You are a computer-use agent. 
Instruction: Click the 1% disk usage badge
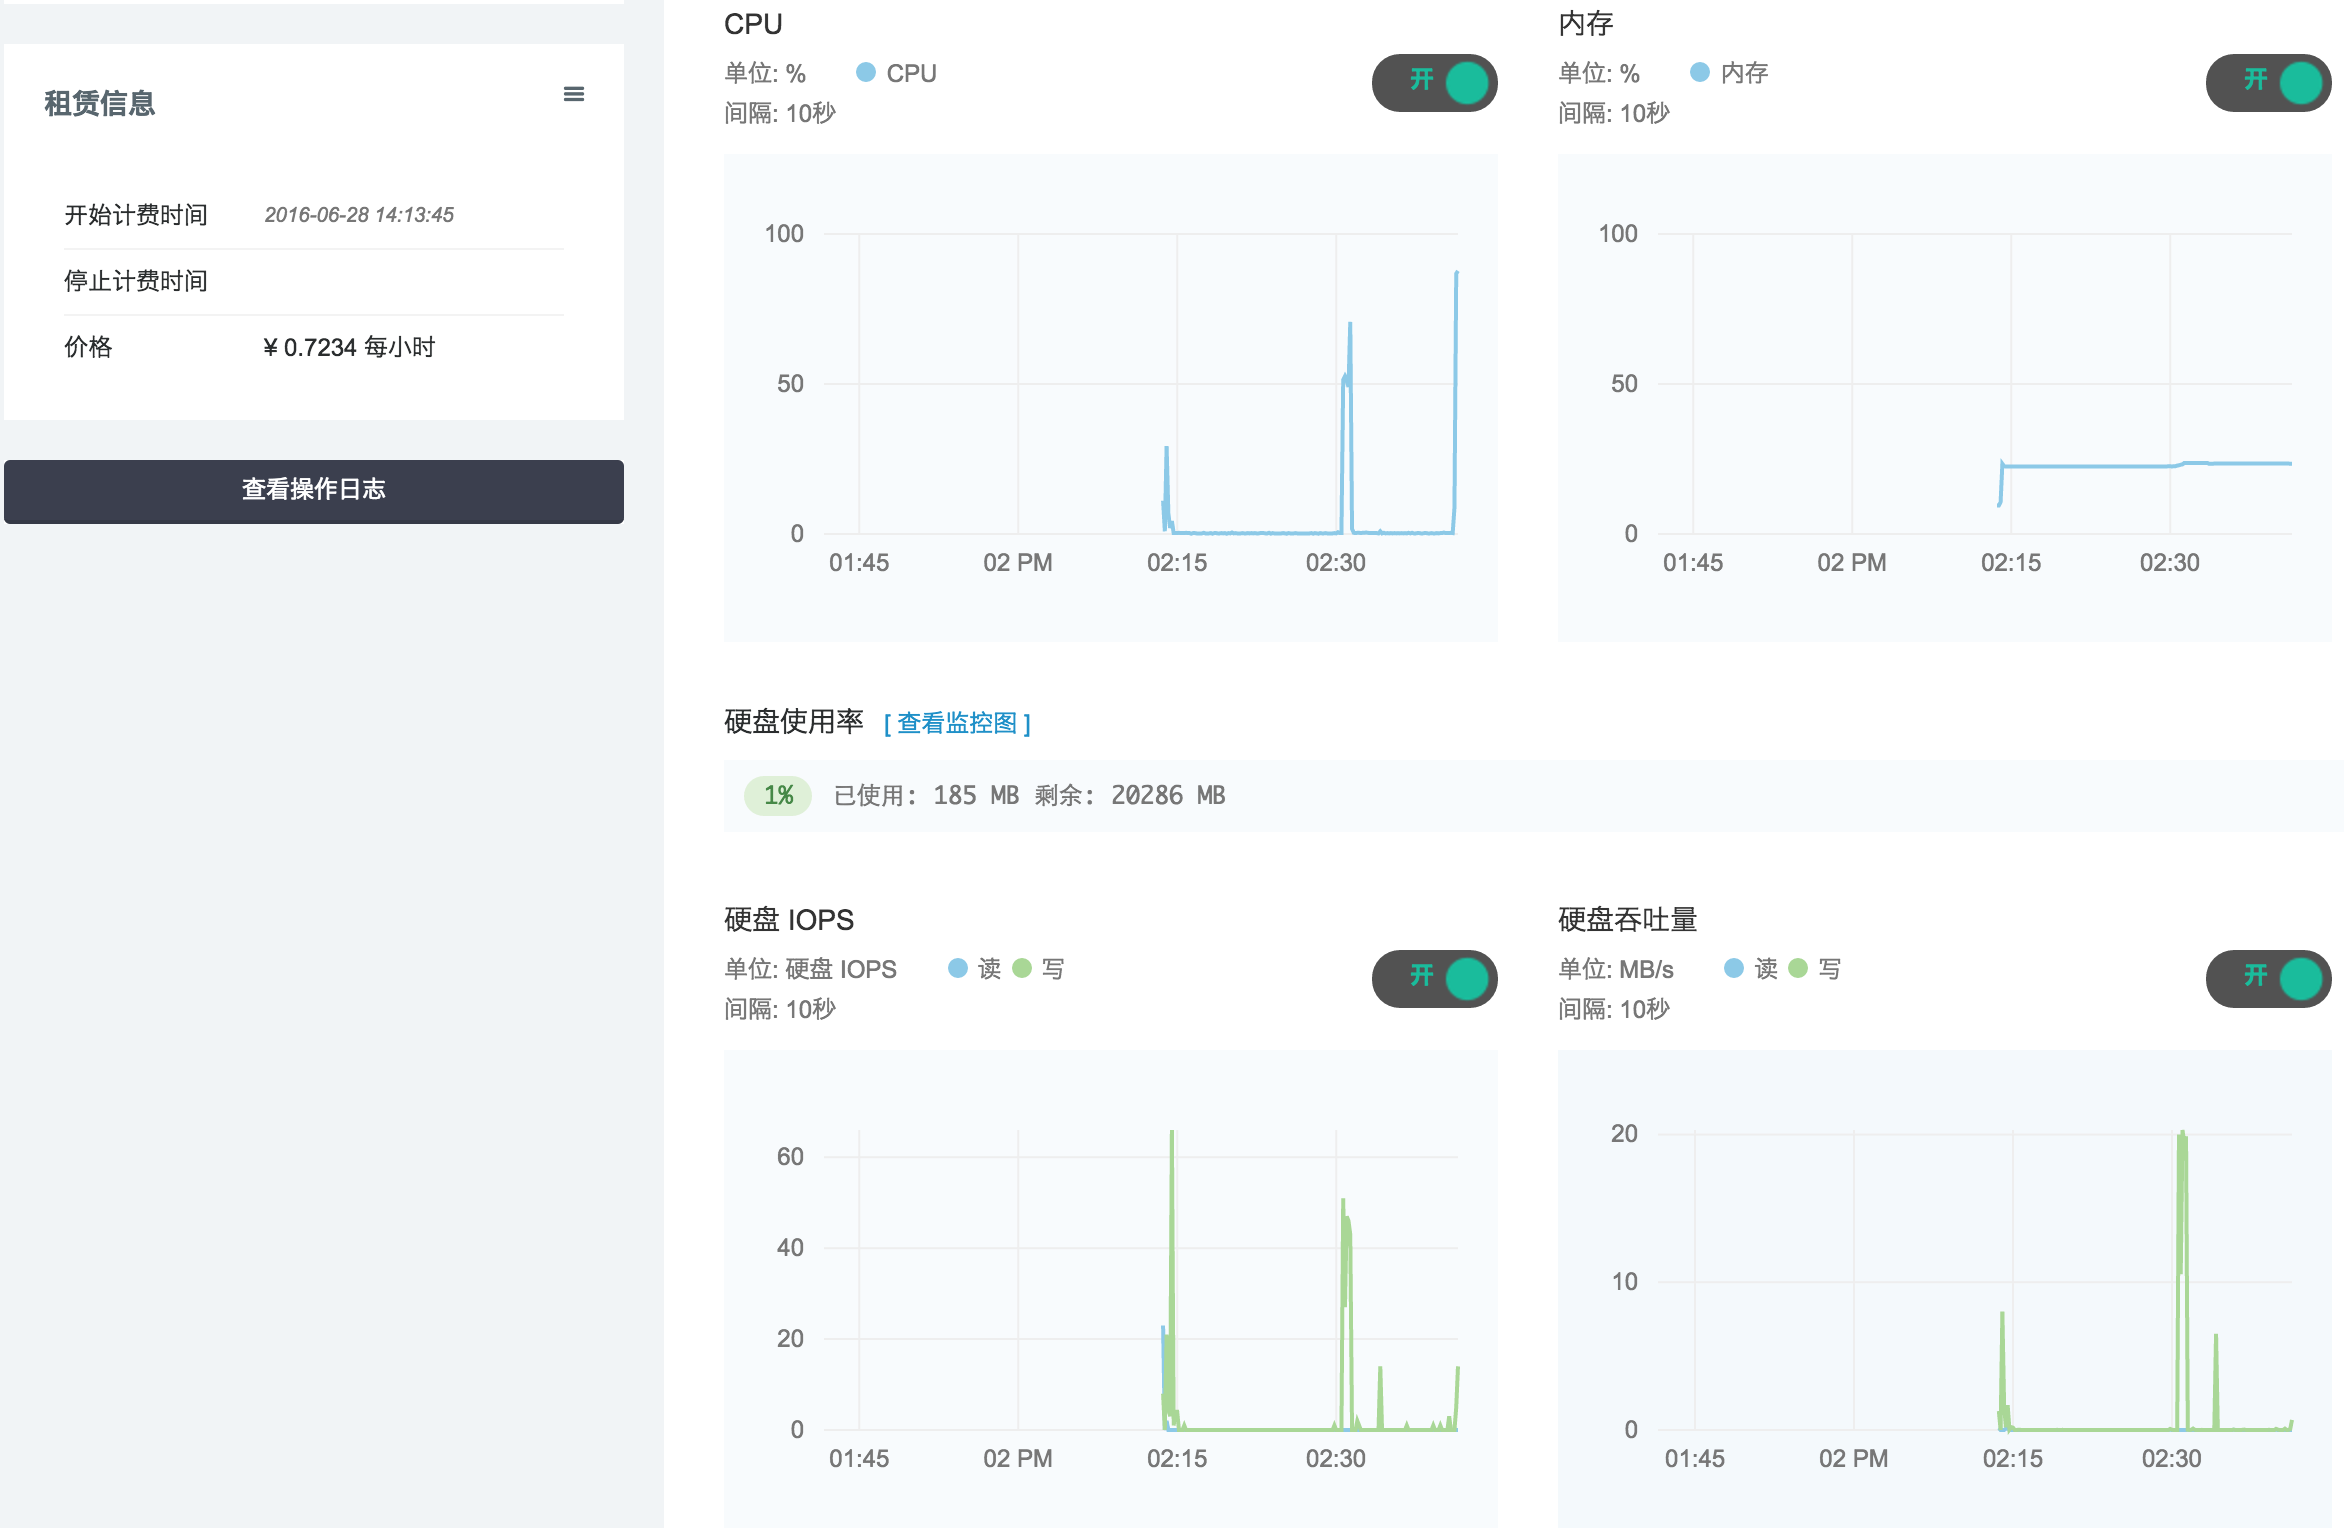tap(778, 796)
